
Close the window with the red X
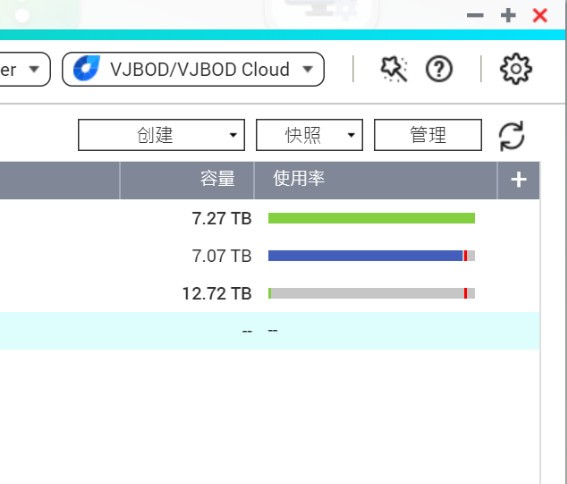[x=540, y=15]
